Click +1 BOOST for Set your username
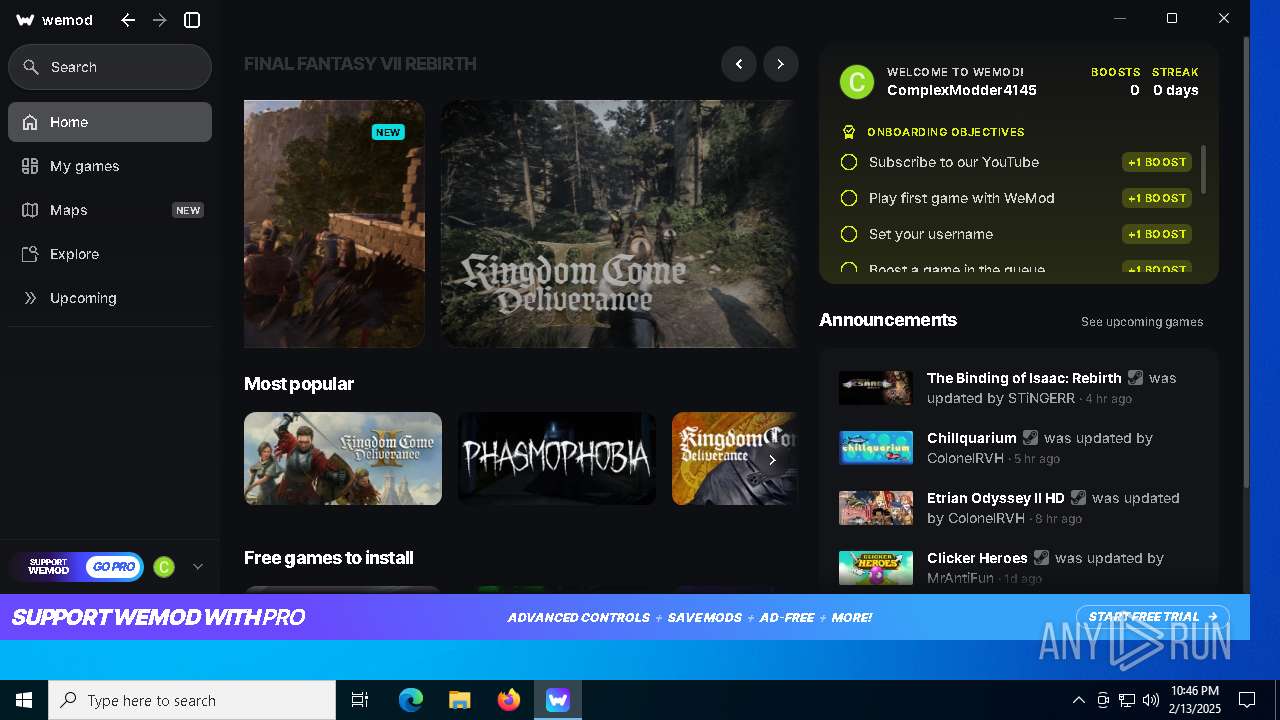This screenshot has height=720, width=1280. click(1157, 234)
